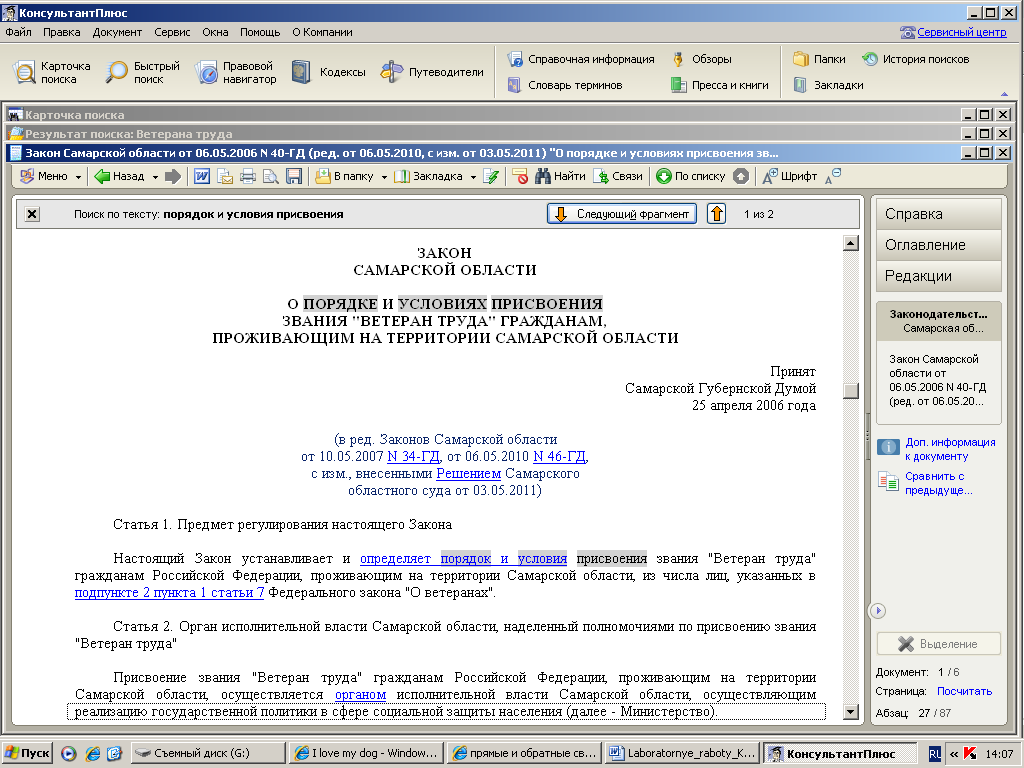Click Выделение button in right panel

[938, 644]
